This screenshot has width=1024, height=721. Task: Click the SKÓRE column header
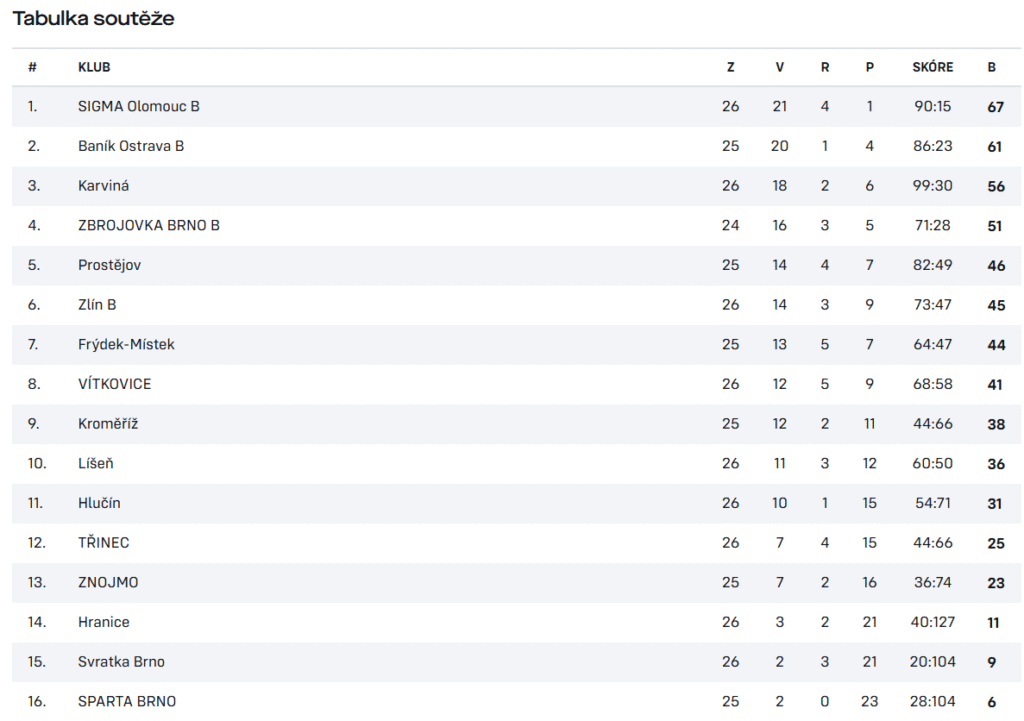933,67
